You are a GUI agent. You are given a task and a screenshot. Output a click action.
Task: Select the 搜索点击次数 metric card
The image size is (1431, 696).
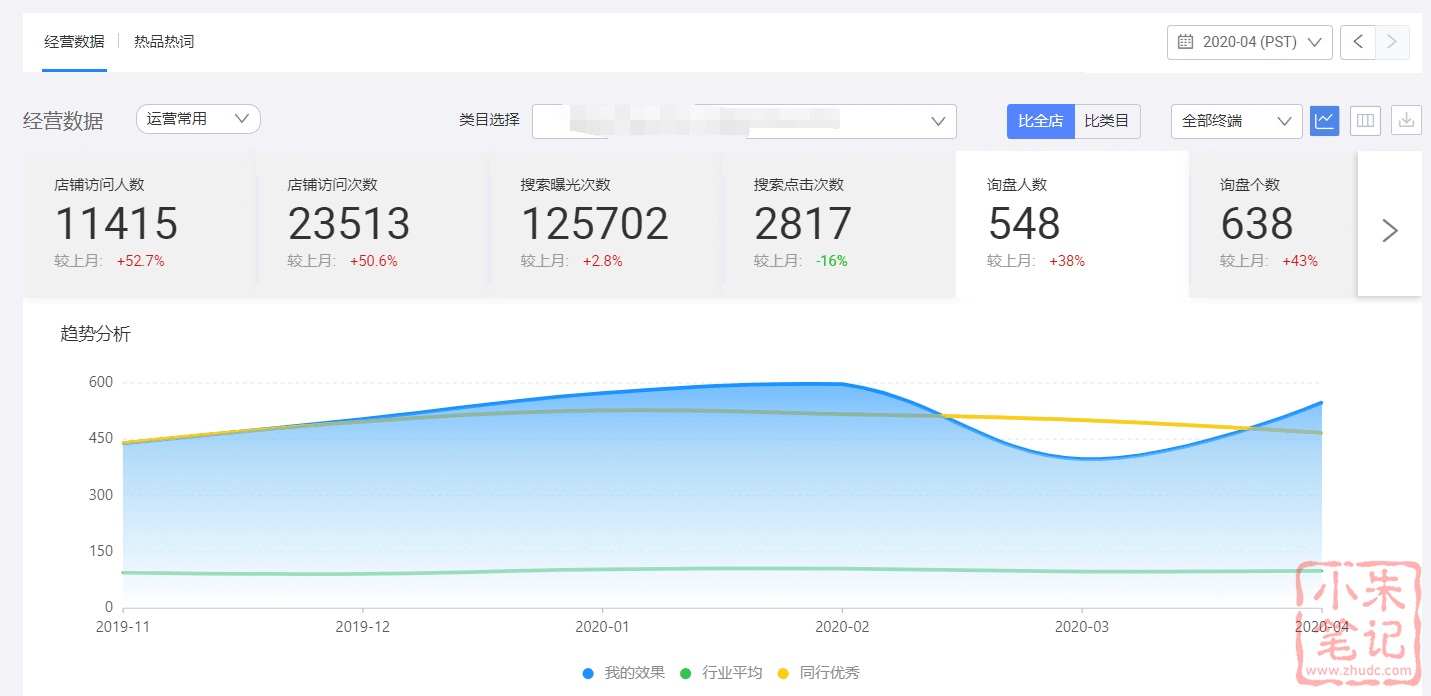coord(838,224)
